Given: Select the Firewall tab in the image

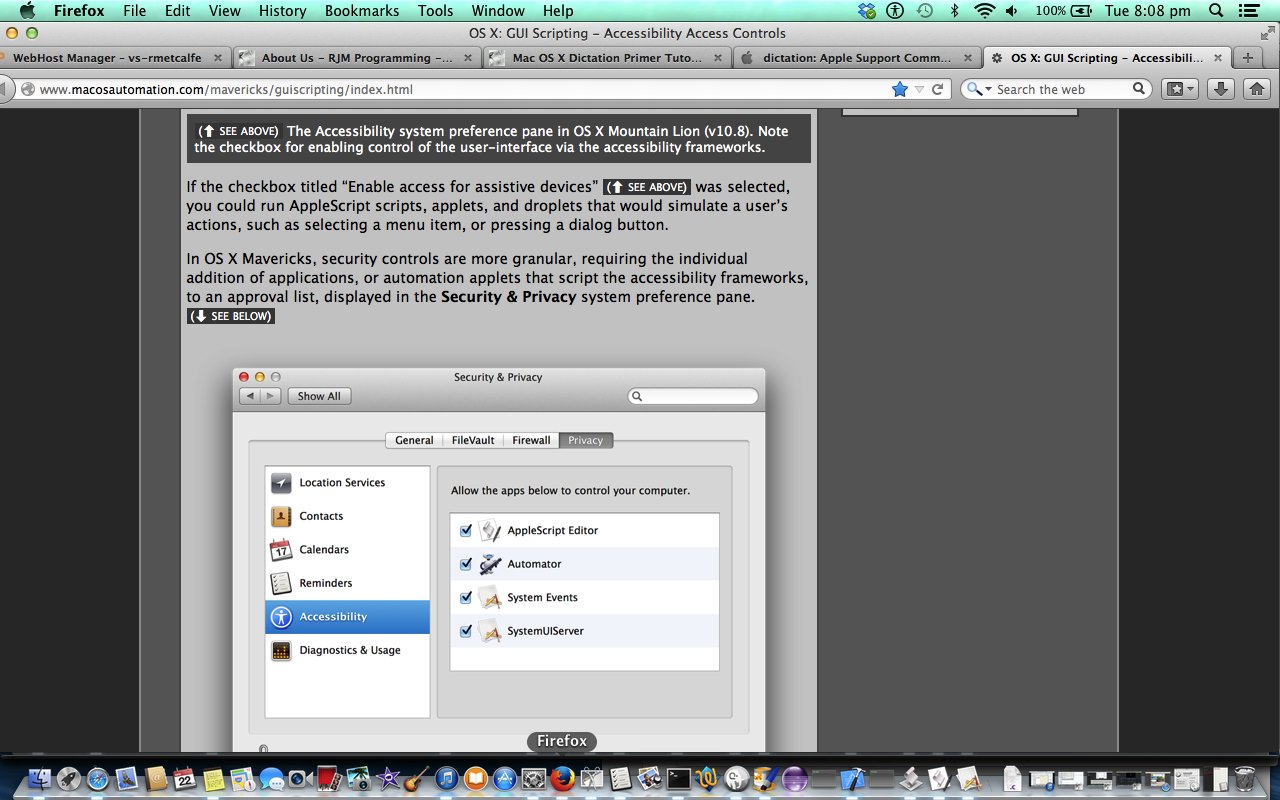Looking at the screenshot, I should point(531,440).
